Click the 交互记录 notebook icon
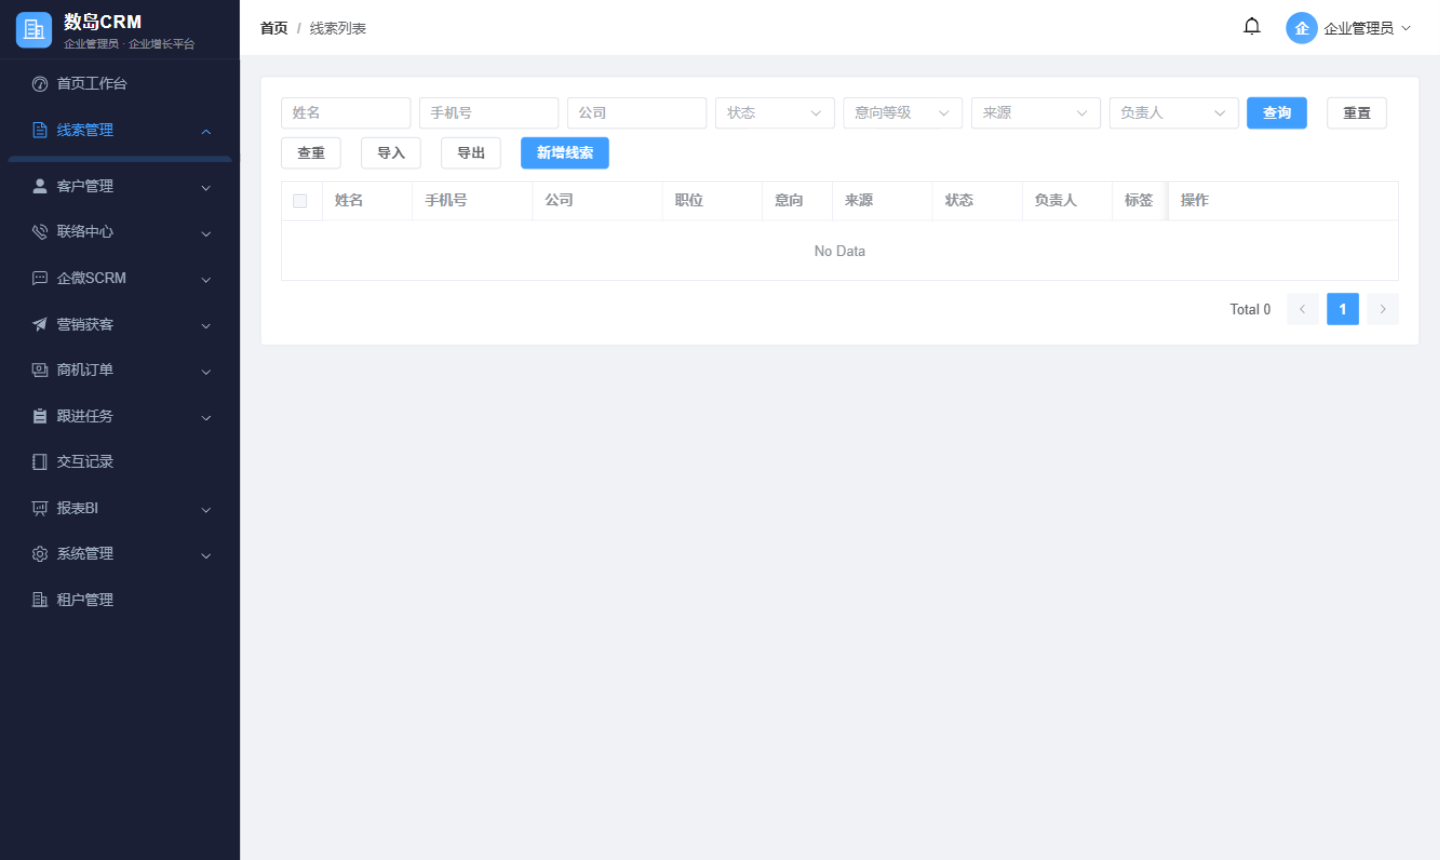The width and height of the screenshot is (1440, 860). pos(40,462)
